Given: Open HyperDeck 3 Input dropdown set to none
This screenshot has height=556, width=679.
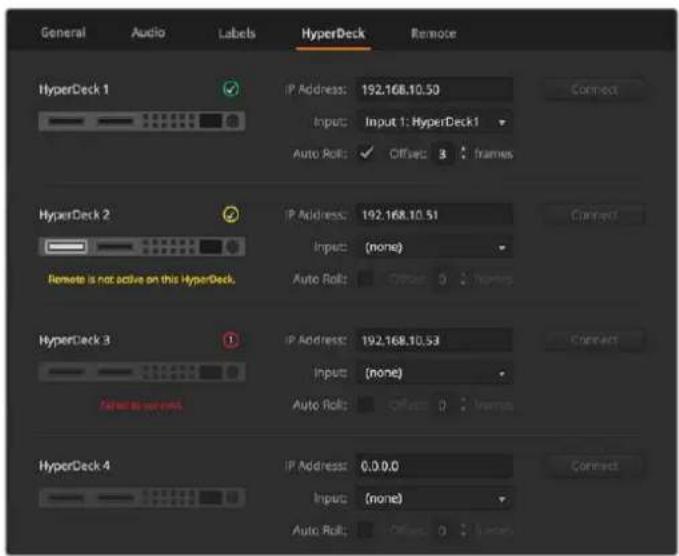Looking at the screenshot, I should (x=434, y=373).
